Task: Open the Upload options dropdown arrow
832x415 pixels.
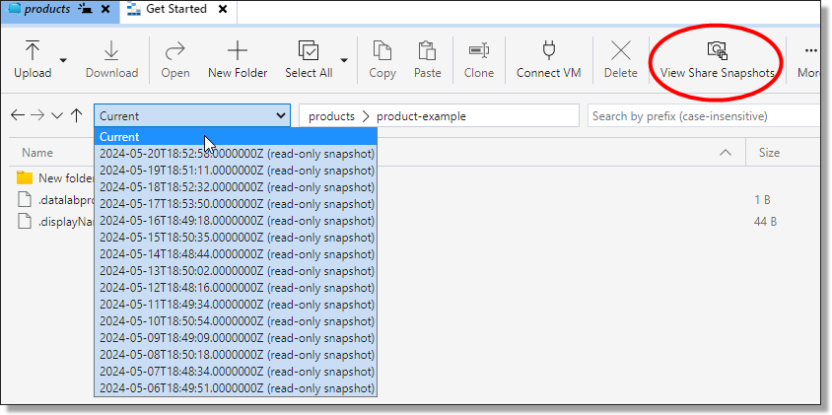Action: 63,60
